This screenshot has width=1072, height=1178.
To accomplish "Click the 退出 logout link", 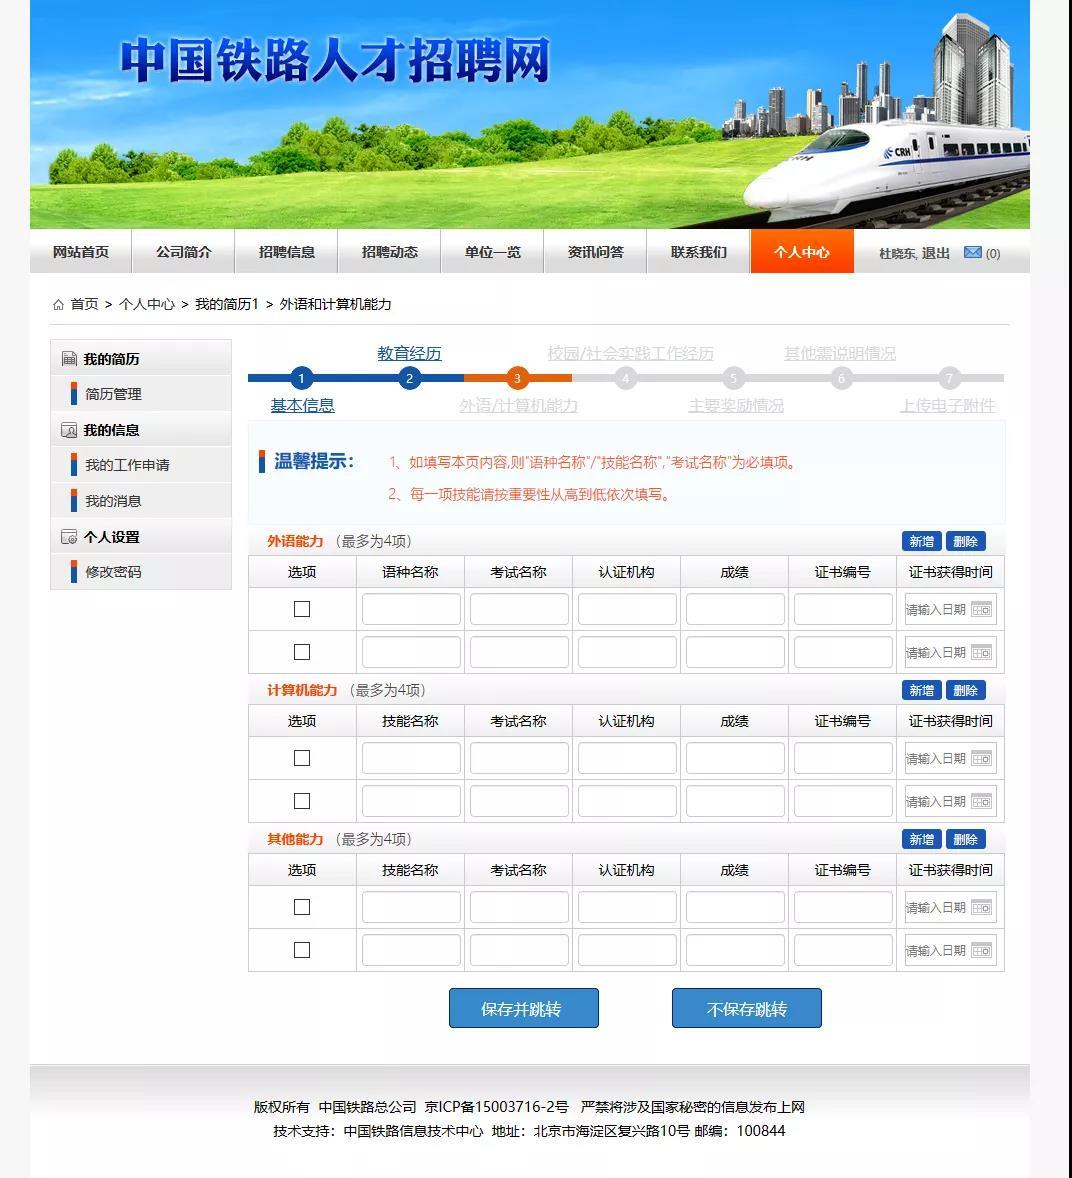I will [935, 253].
